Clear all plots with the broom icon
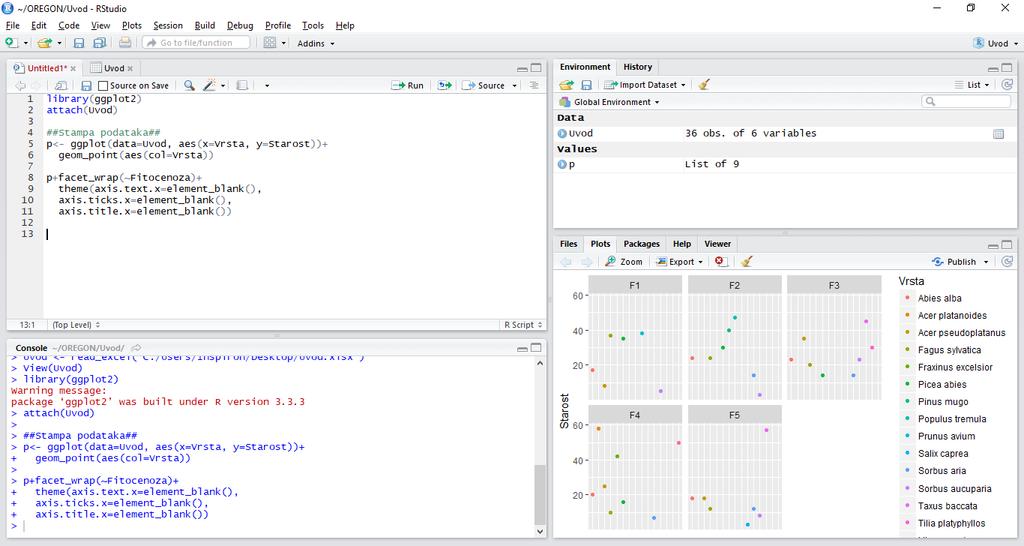This screenshot has height=546, width=1024. tap(746, 261)
